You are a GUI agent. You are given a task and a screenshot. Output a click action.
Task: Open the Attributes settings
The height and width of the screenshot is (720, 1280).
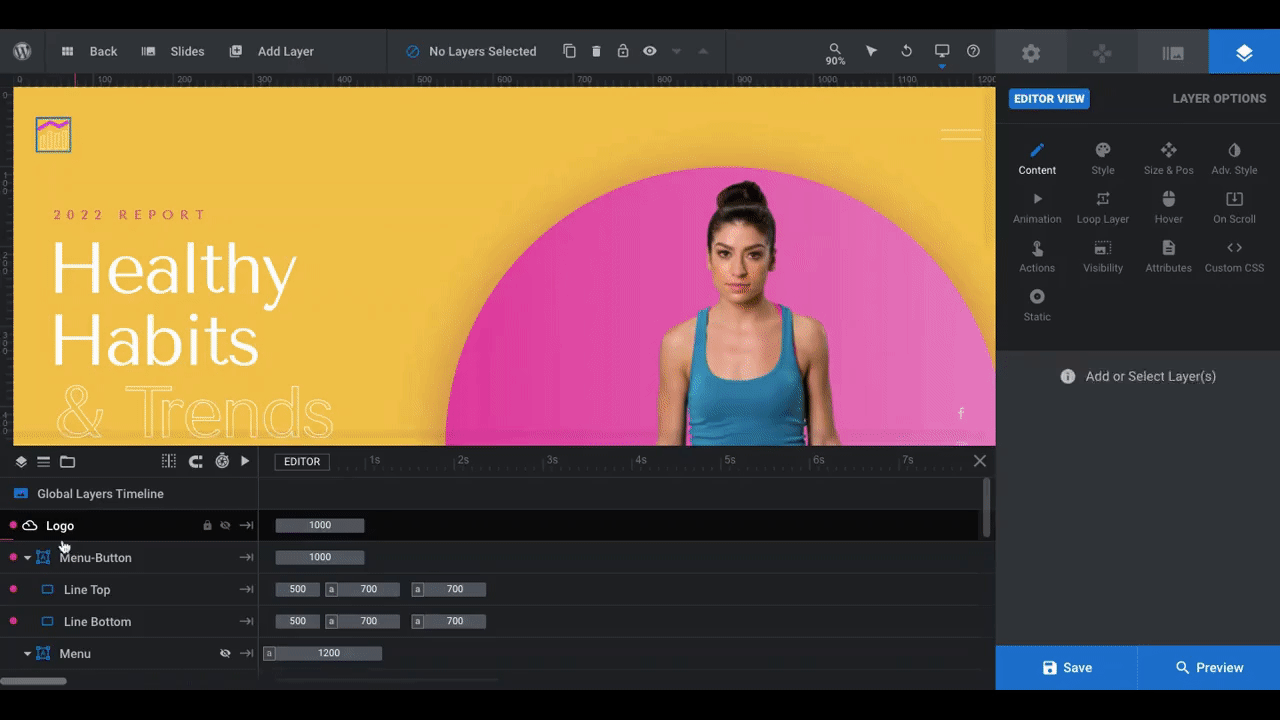[x=1169, y=257]
